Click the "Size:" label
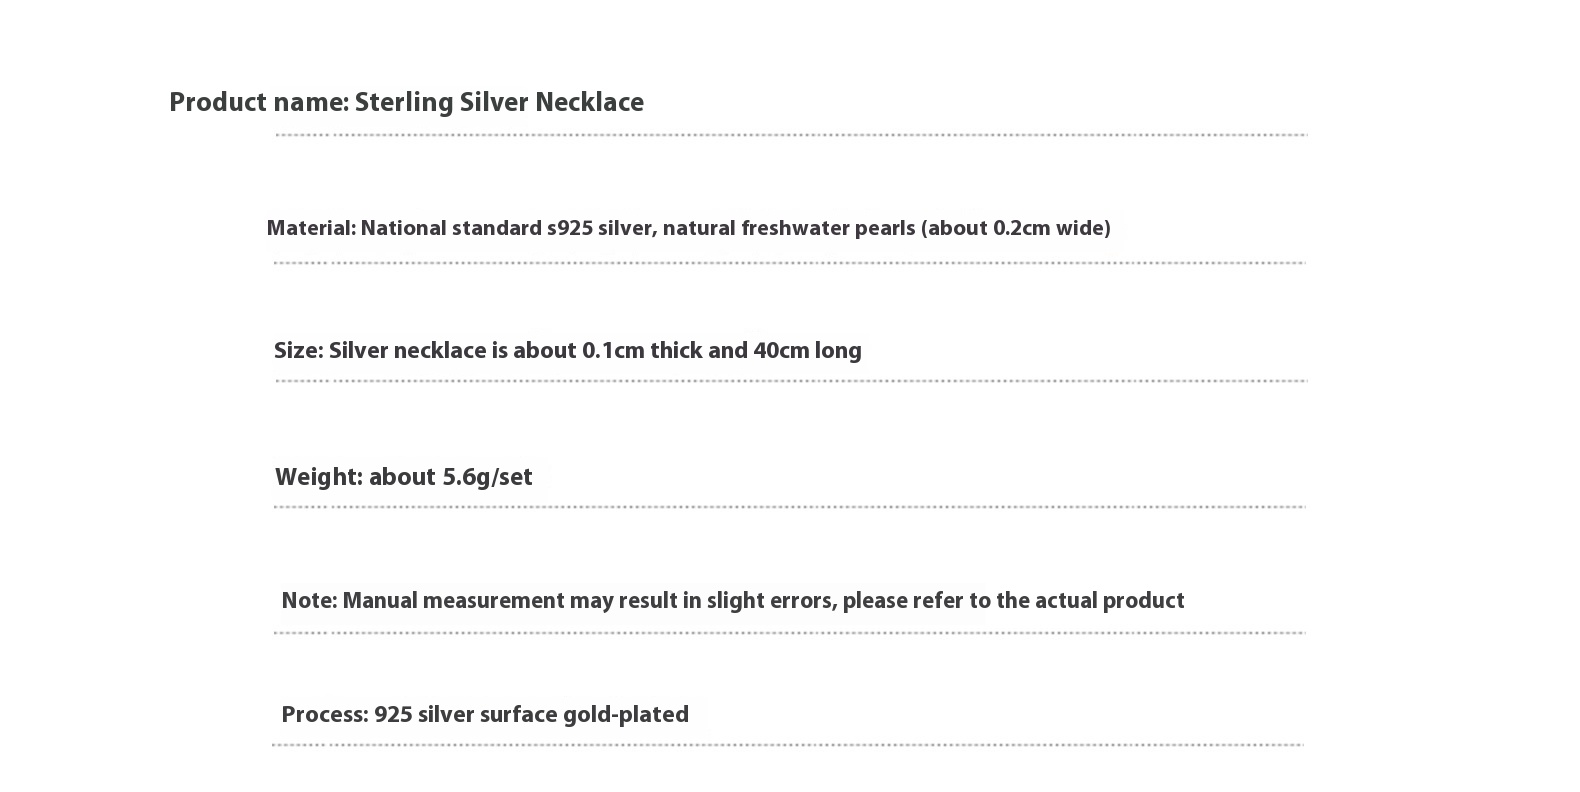This screenshot has height=792, width=1580. click(x=299, y=351)
